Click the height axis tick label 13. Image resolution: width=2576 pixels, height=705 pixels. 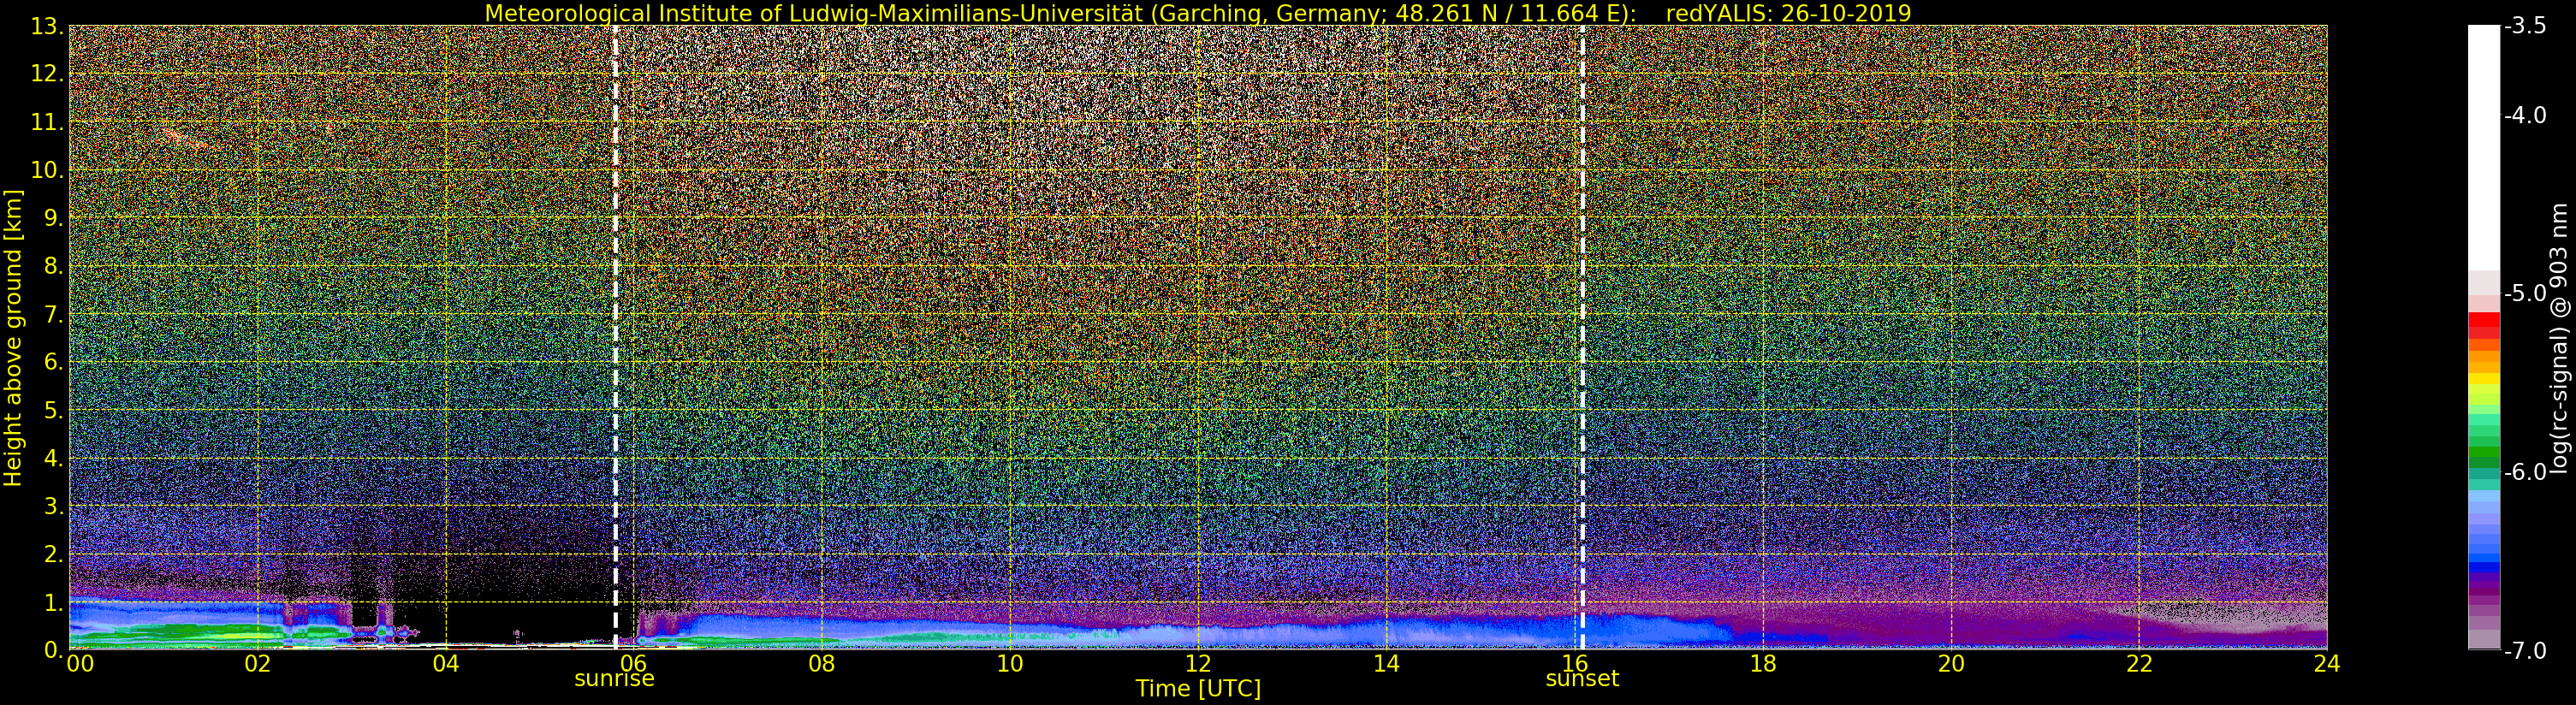click(47, 26)
